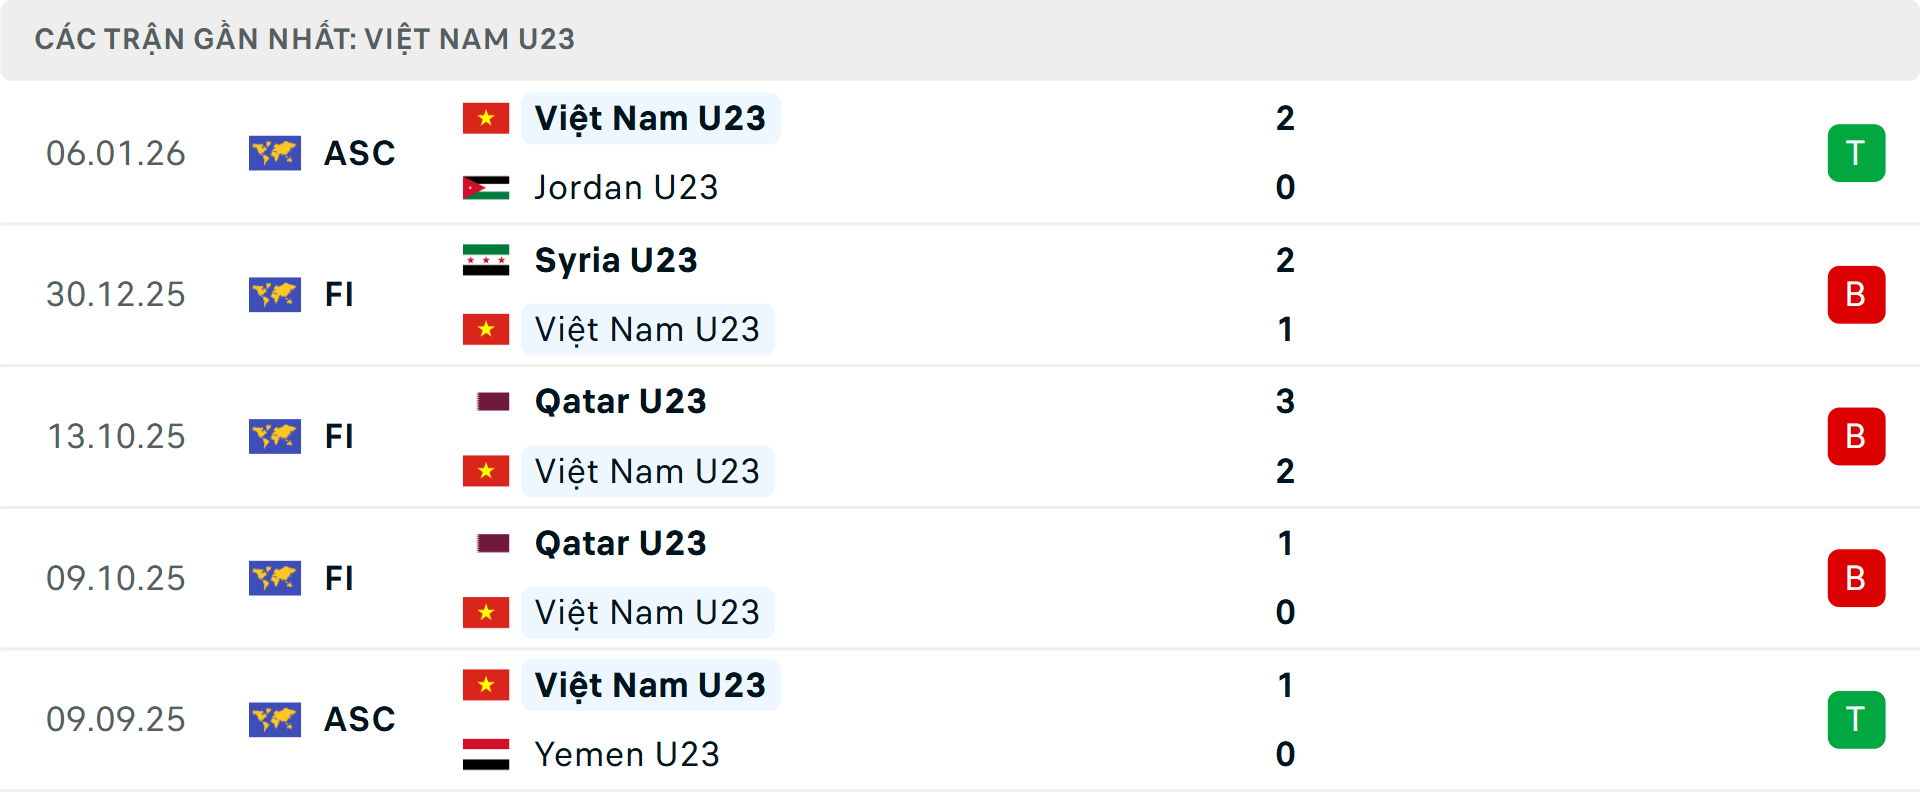Click the ASC competition globe icon for 06.01.26
Viewport: 1920px width, 792px height.
(275, 153)
